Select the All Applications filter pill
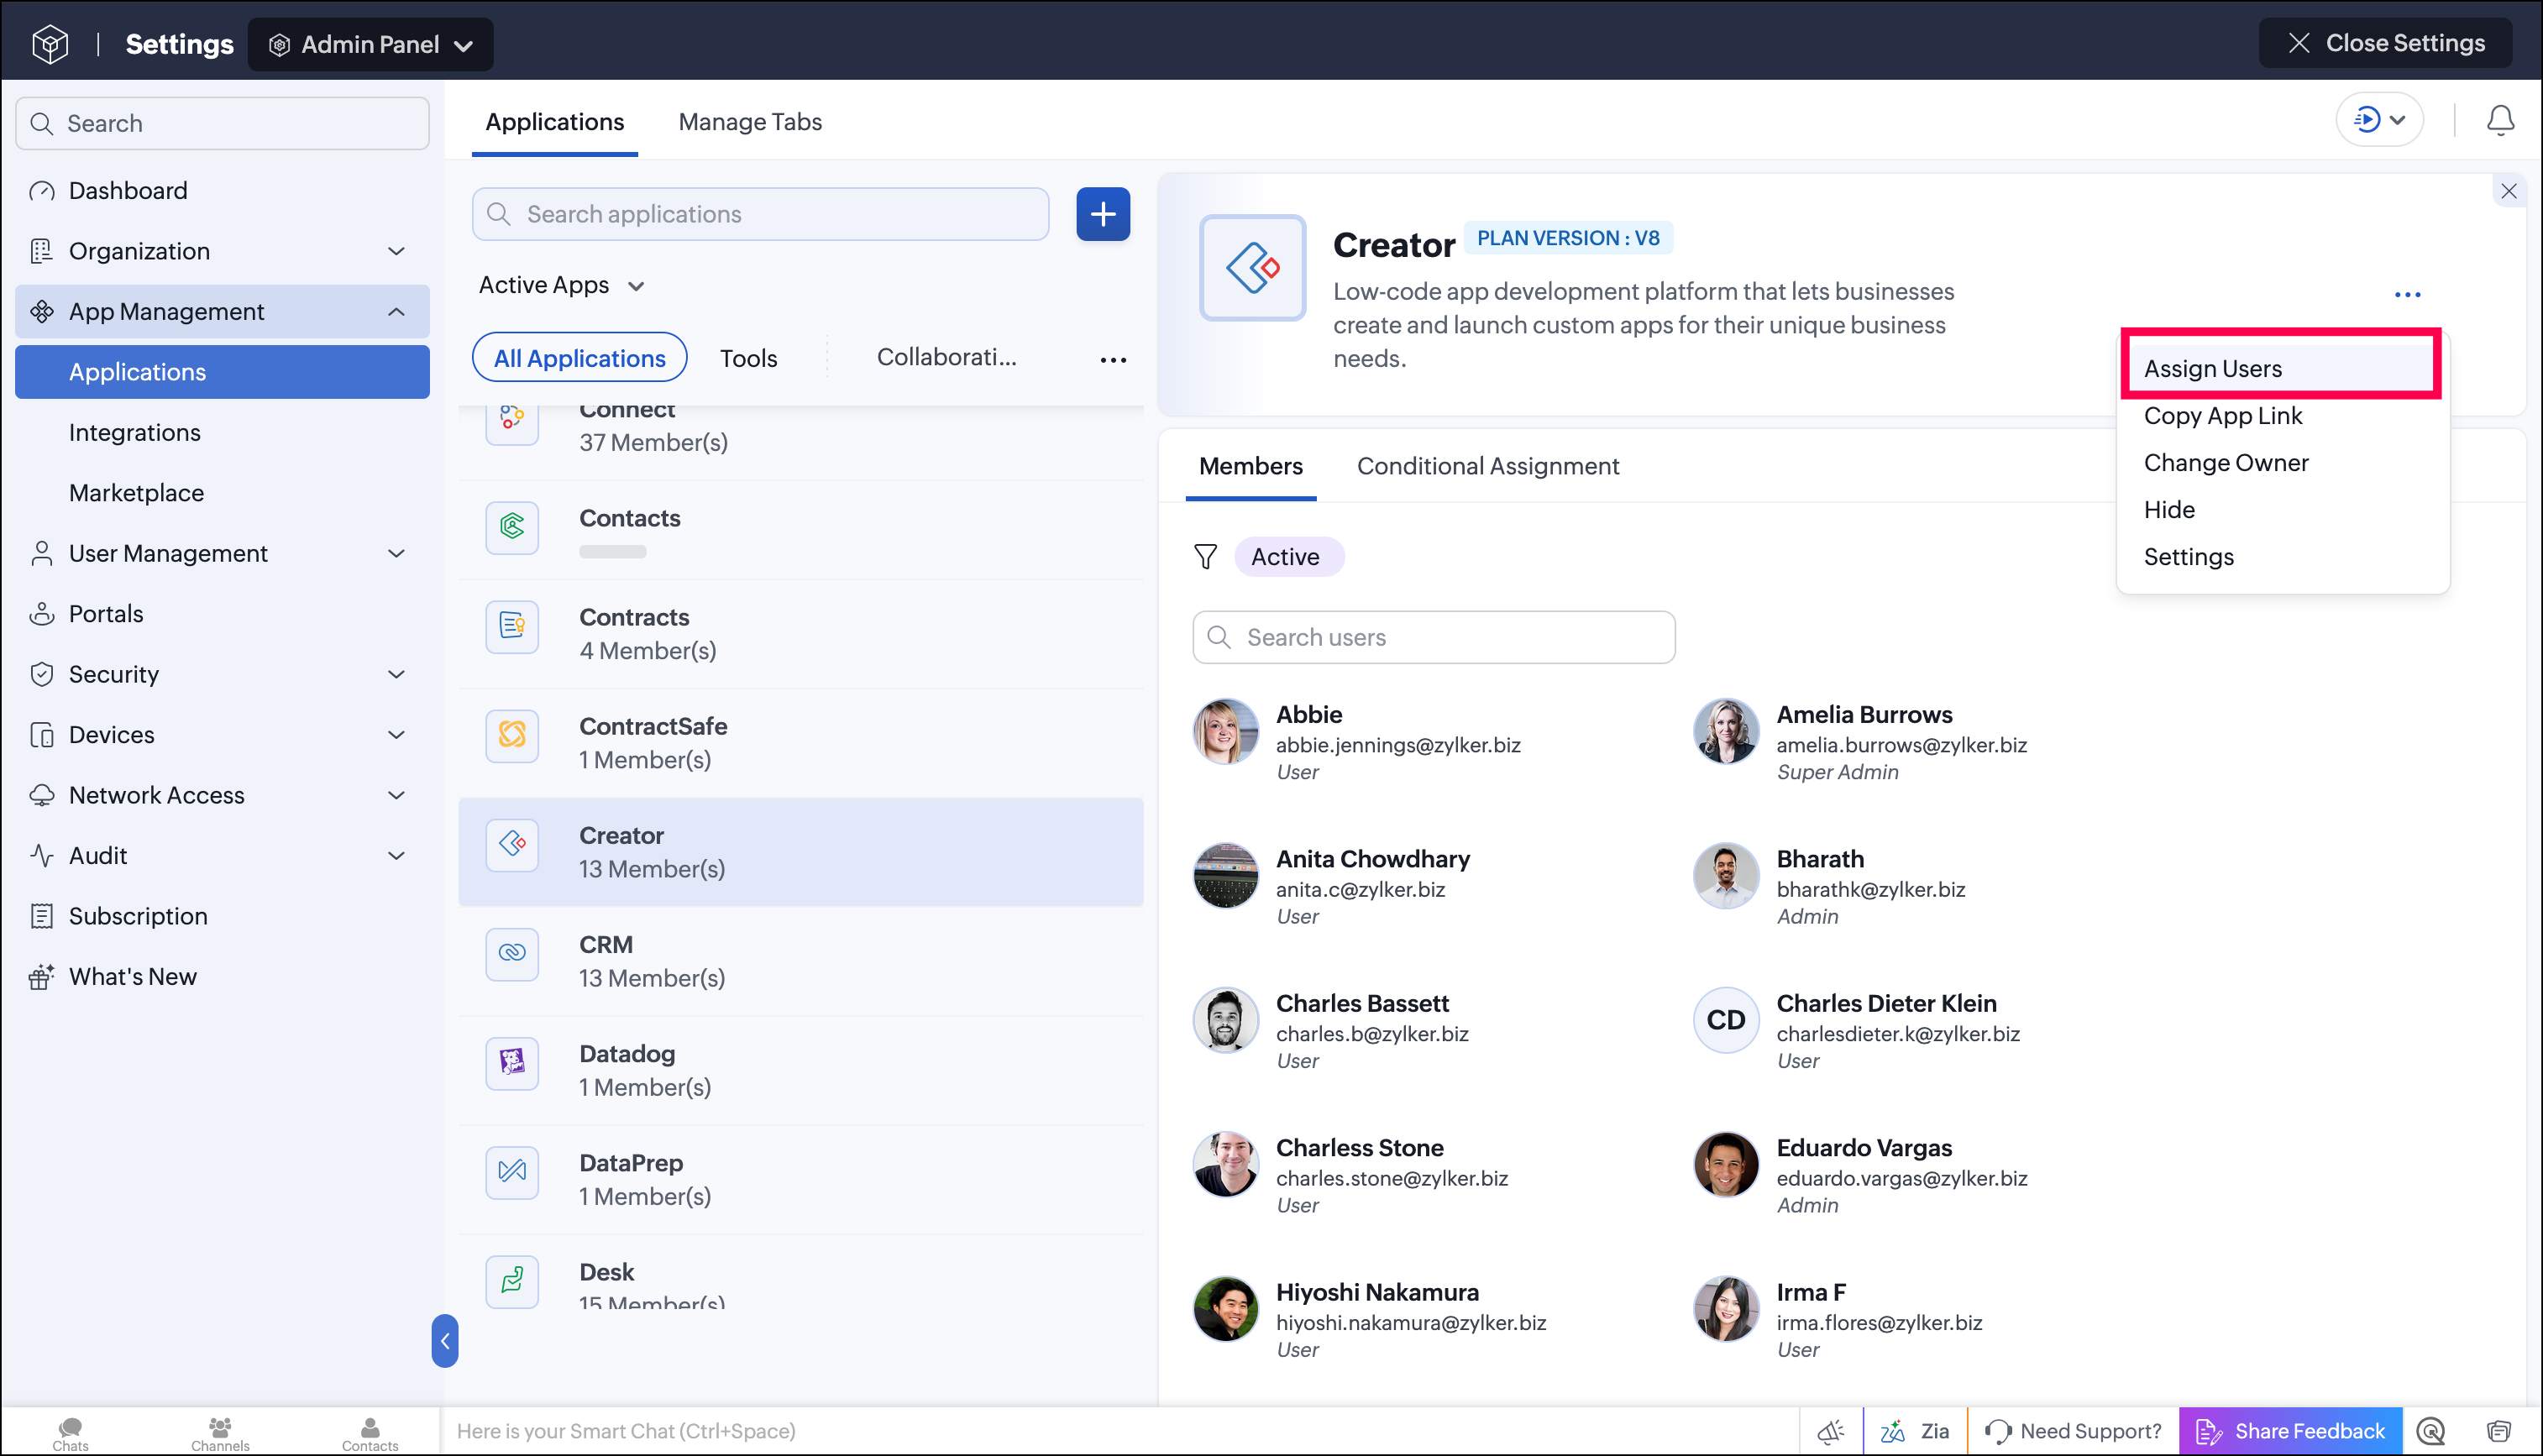The image size is (2543, 1456). pos(580,358)
